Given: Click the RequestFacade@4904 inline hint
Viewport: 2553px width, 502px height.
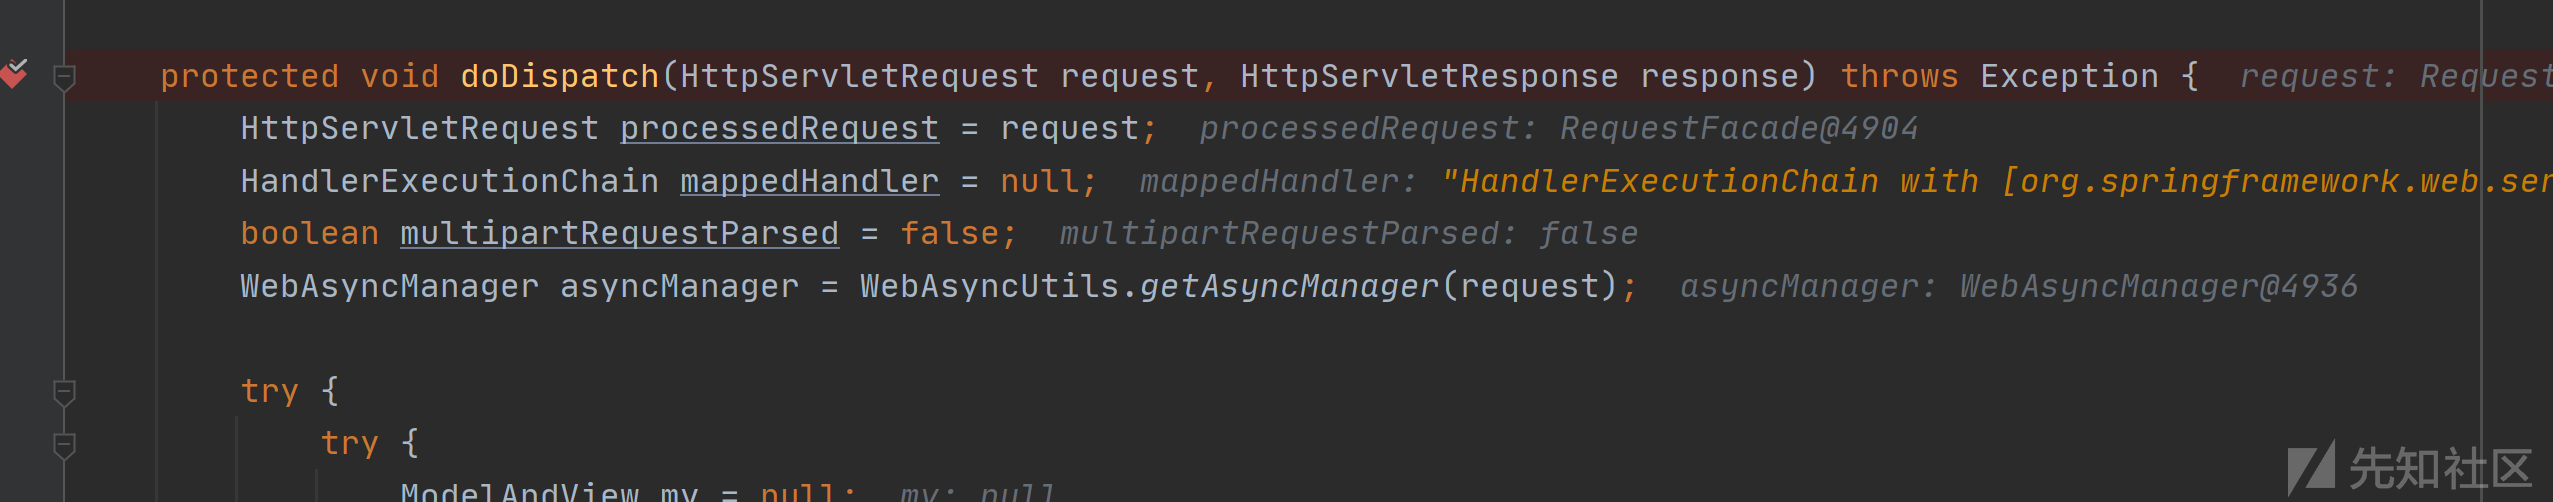Looking at the screenshot, I should click(1739, 129).
